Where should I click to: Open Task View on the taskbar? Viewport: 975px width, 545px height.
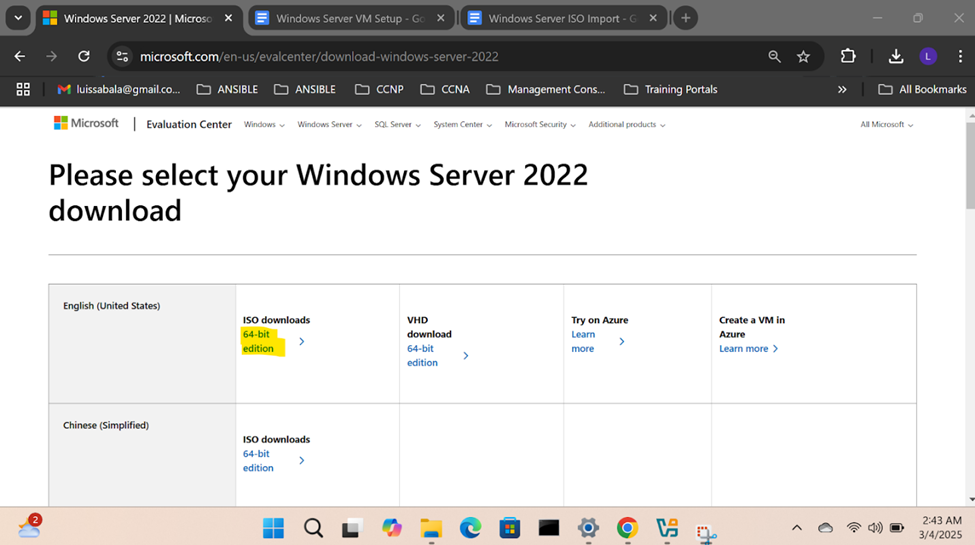[353, 528]
